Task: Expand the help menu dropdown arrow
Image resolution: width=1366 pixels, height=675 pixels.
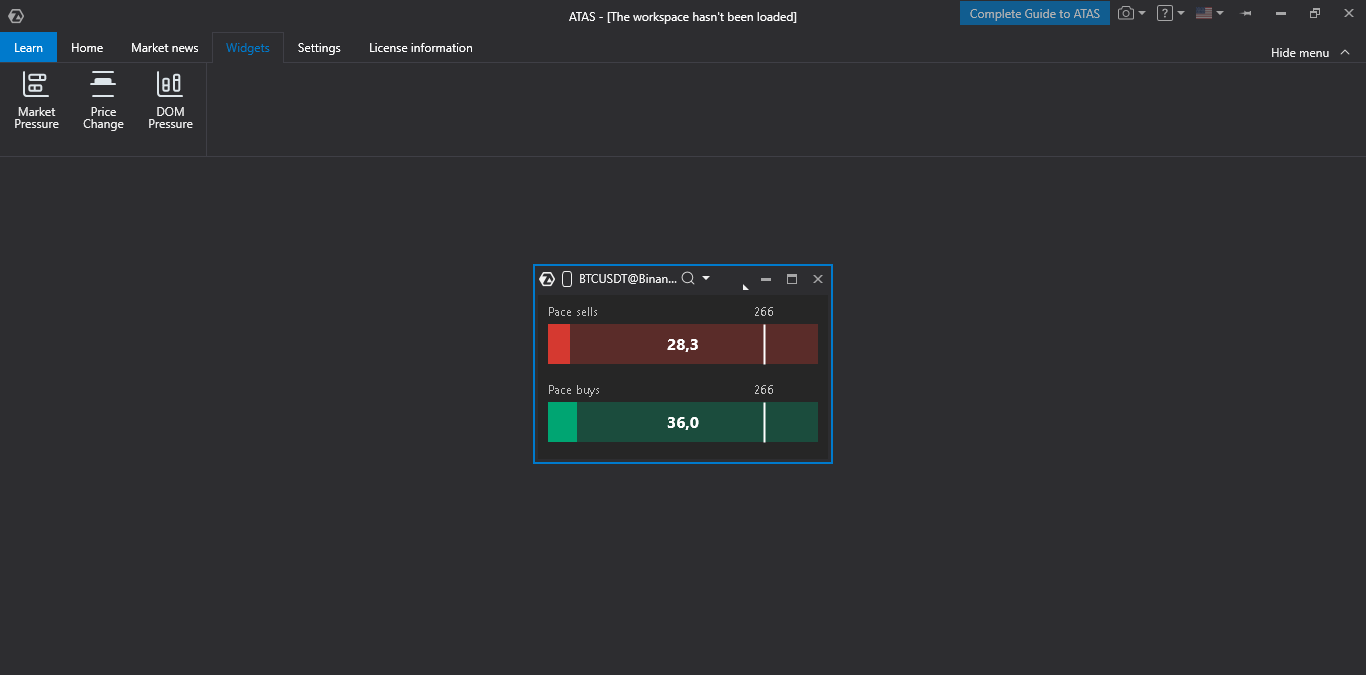Action: coord(1181,13)
